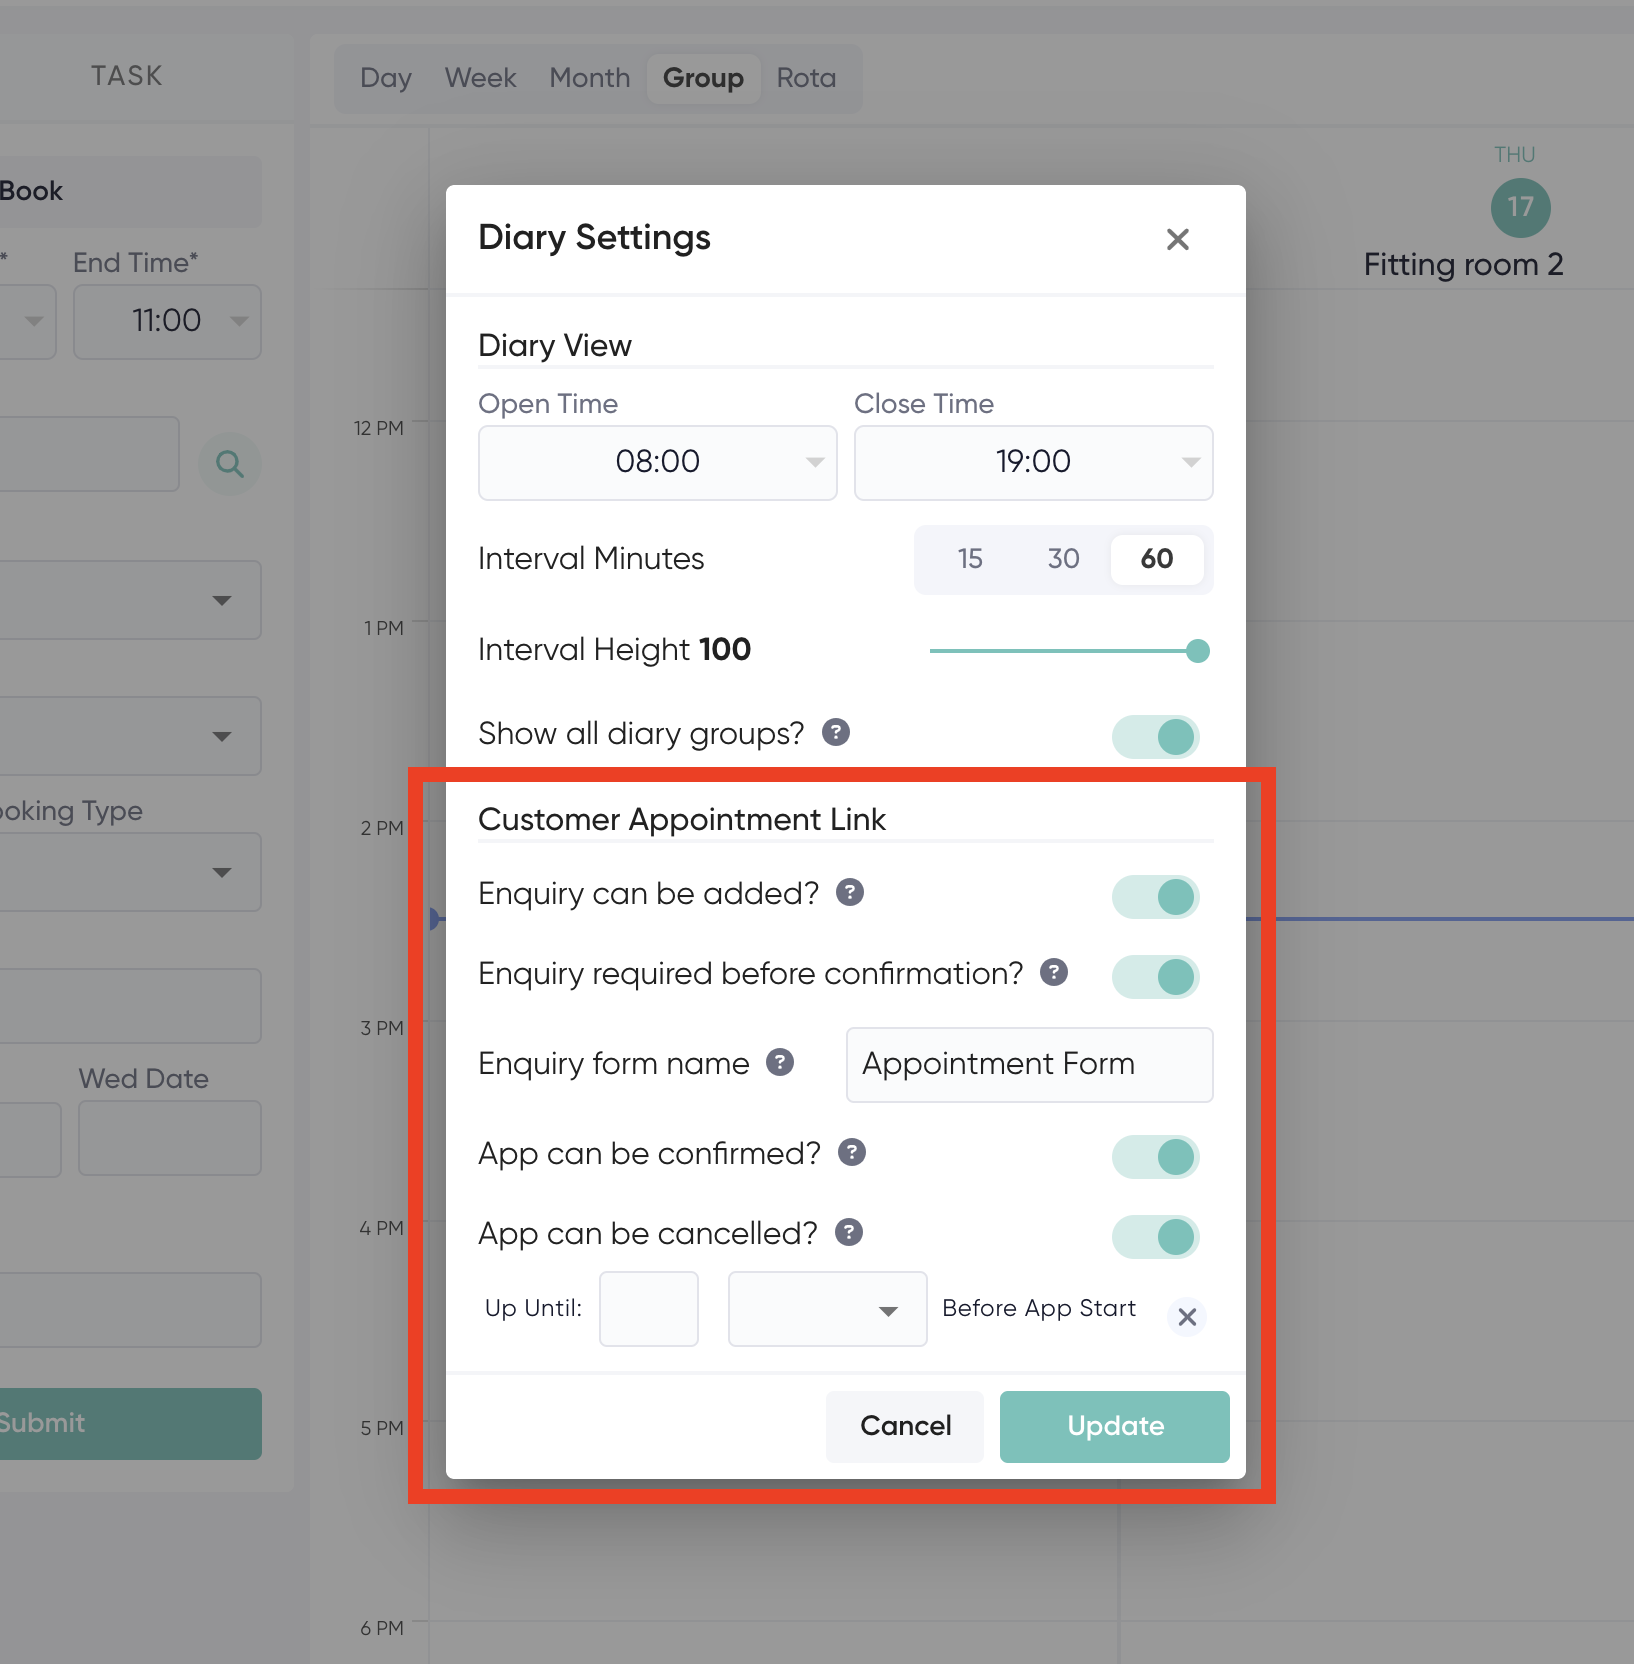Click help icon next to App can be confirmed
The image size is (1634, 1664).
(x=851, y=1152)
